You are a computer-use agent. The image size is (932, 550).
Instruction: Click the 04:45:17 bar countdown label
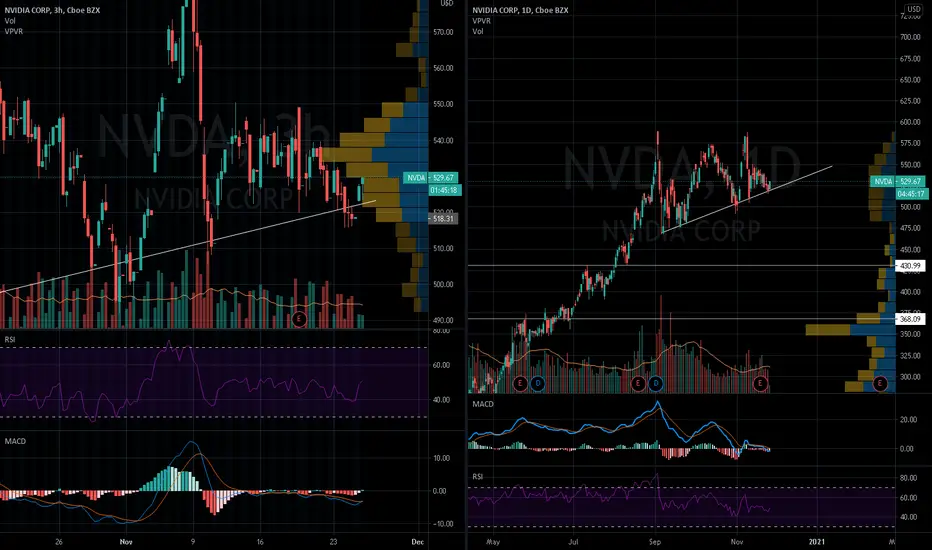(x=911, y=194)
